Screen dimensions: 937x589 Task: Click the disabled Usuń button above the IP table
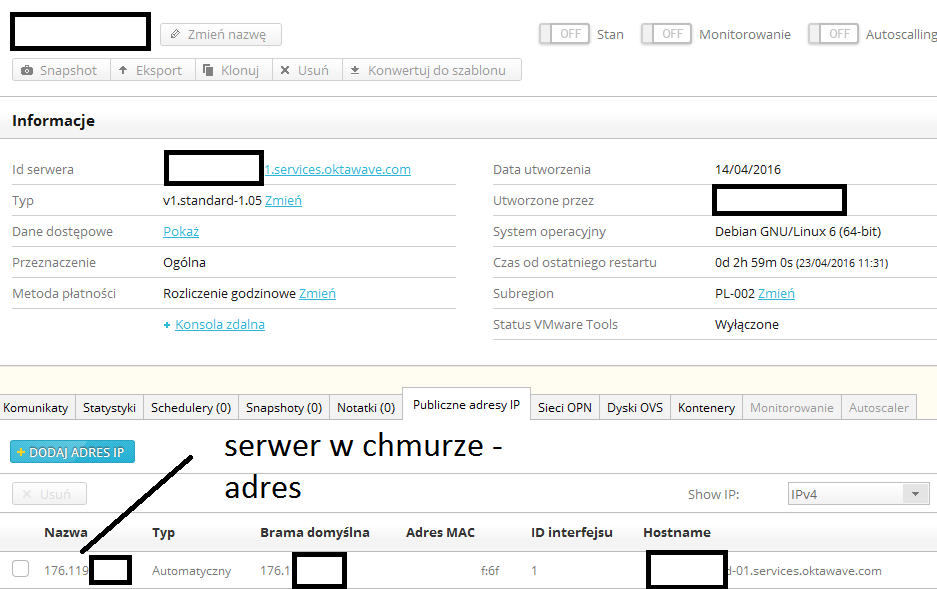(x=49, y=494)
